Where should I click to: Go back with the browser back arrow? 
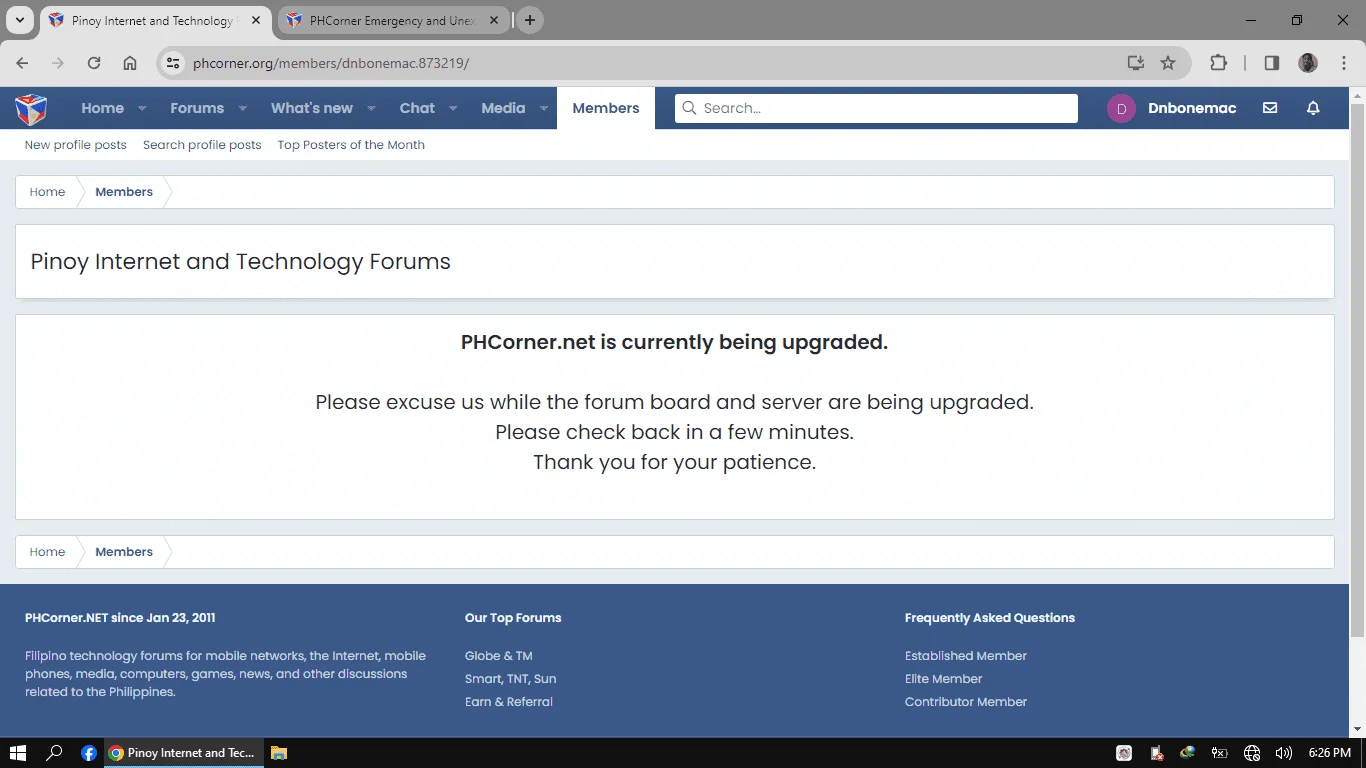click(x=23, y=63)
